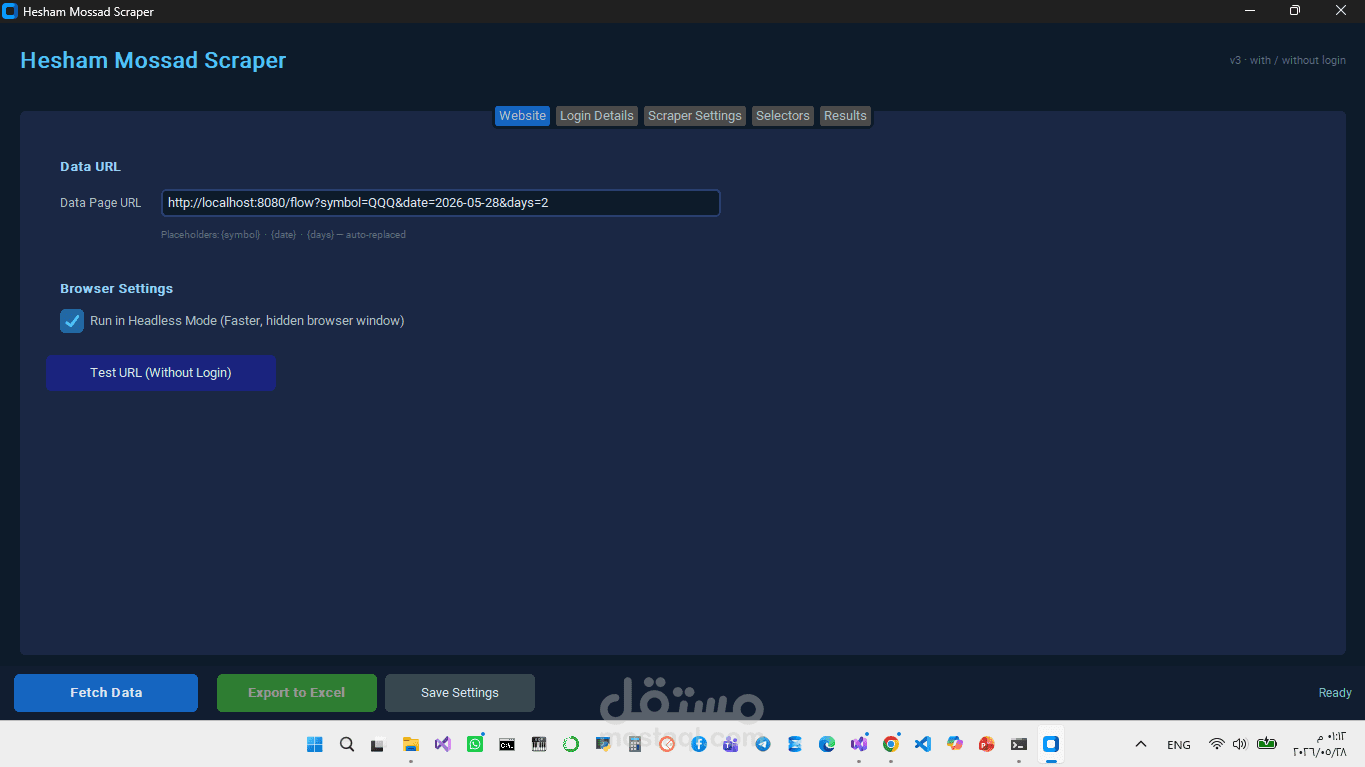This screenshot has height=767, width=1365.
Task: Click the 'v3 · with / without login' text
Action: coord(1288,60)
